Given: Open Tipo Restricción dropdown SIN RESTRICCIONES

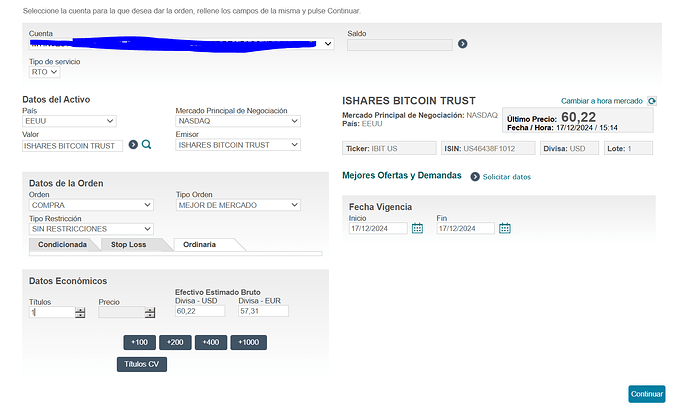Looking at the screenshot, I should 91,229.
